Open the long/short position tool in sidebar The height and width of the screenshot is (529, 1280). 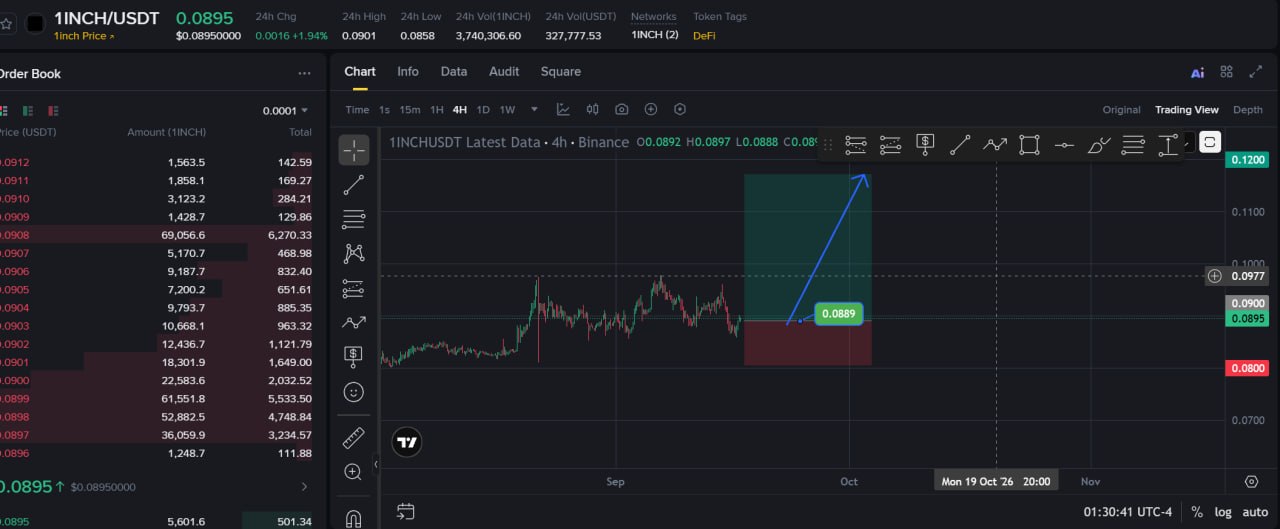[353, 356]
